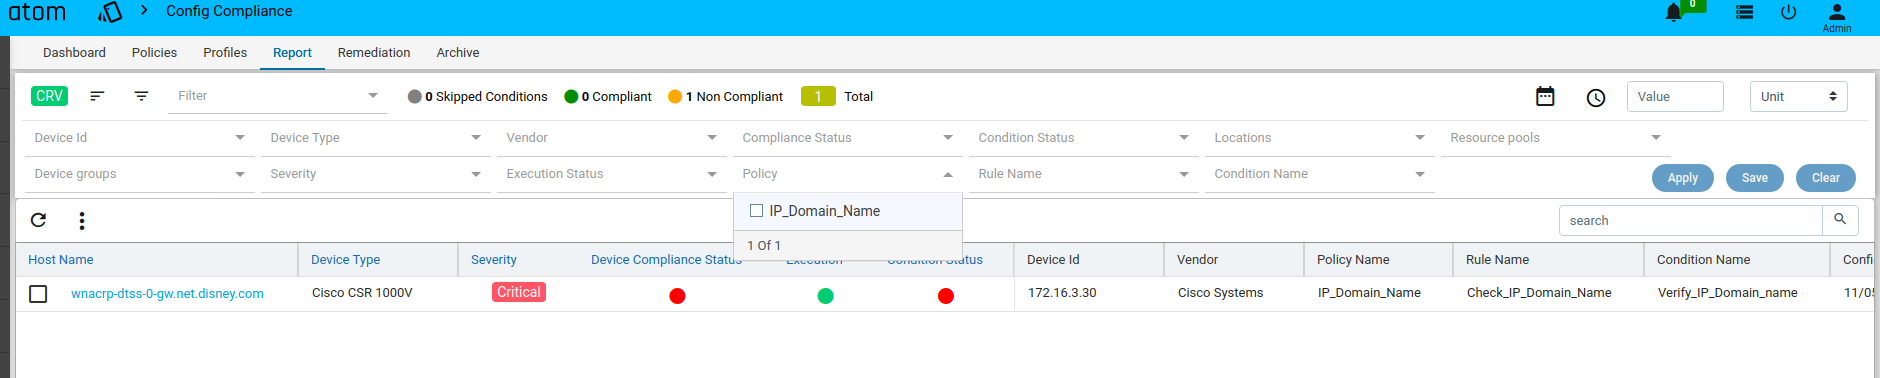
Task: Click the sort lines icon beside CRV
Action: tap(97, 96)
